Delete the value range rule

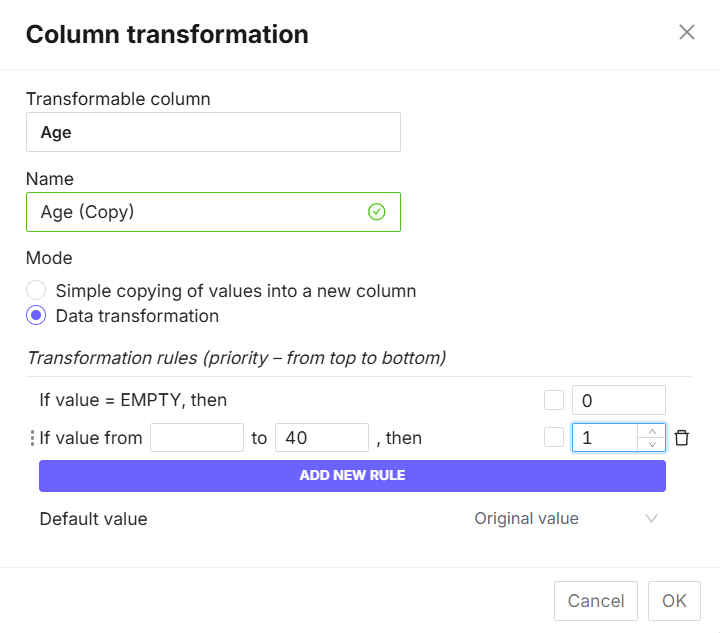[682, 438]
